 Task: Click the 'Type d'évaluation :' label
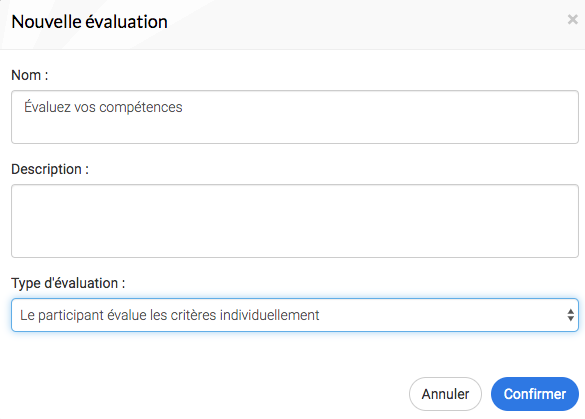pyautogui.click(x=68, y=283)
